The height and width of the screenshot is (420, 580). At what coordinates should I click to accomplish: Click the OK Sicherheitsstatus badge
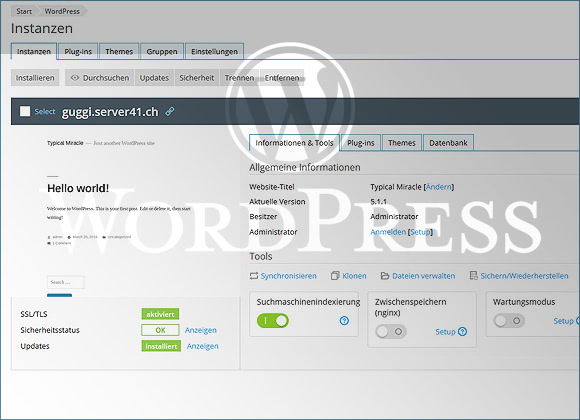point(160,330)
